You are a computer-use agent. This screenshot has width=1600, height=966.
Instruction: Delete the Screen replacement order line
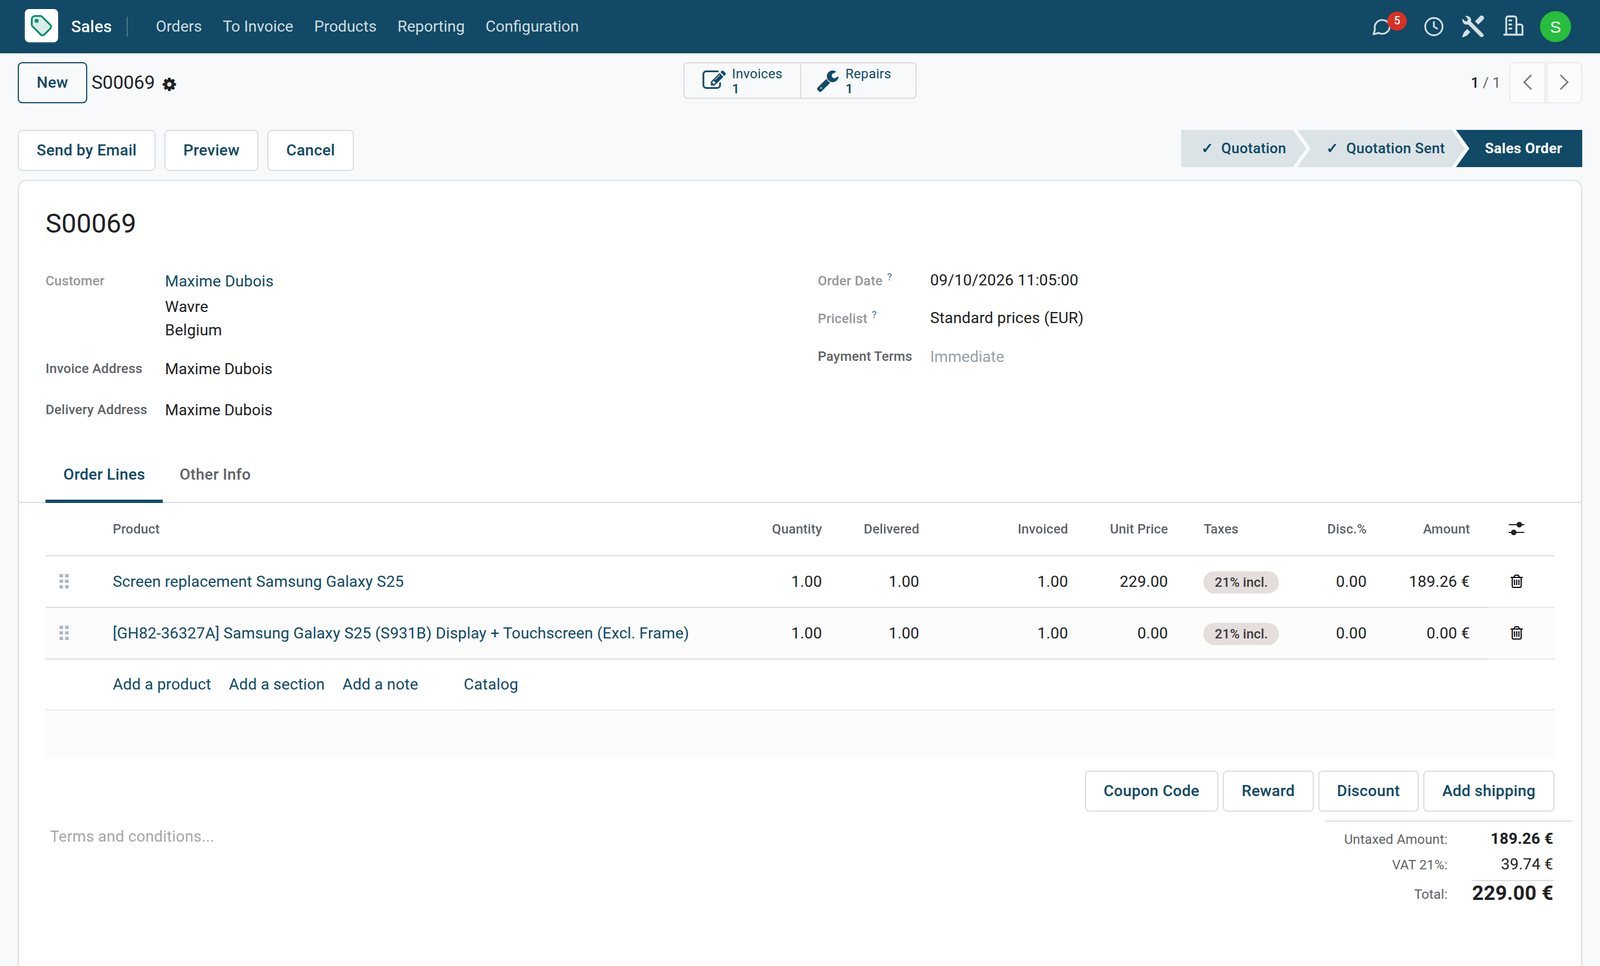[x=1516, y=582]
